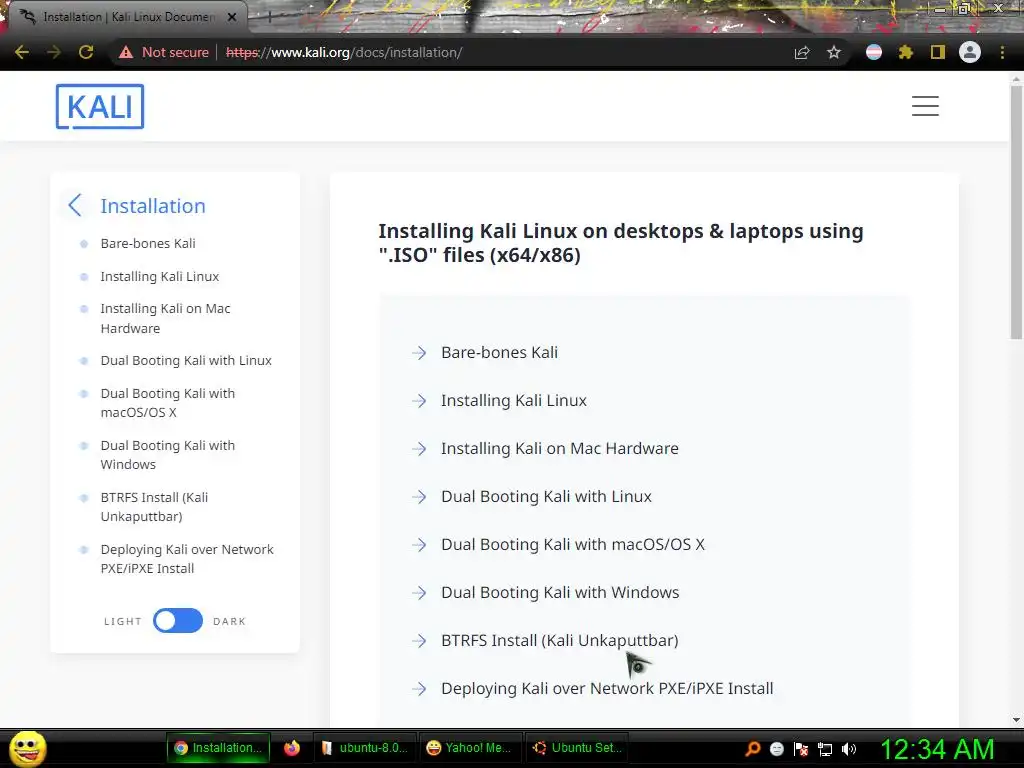Toggle the Light/Dark theme switch
The image size is (1024, 768).
point(178,620)
